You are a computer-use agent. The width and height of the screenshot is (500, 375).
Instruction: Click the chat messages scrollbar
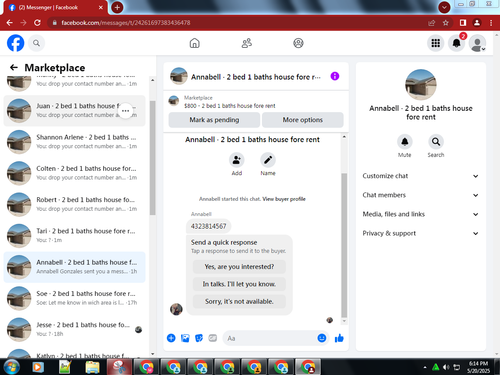(x=344, y=245)
